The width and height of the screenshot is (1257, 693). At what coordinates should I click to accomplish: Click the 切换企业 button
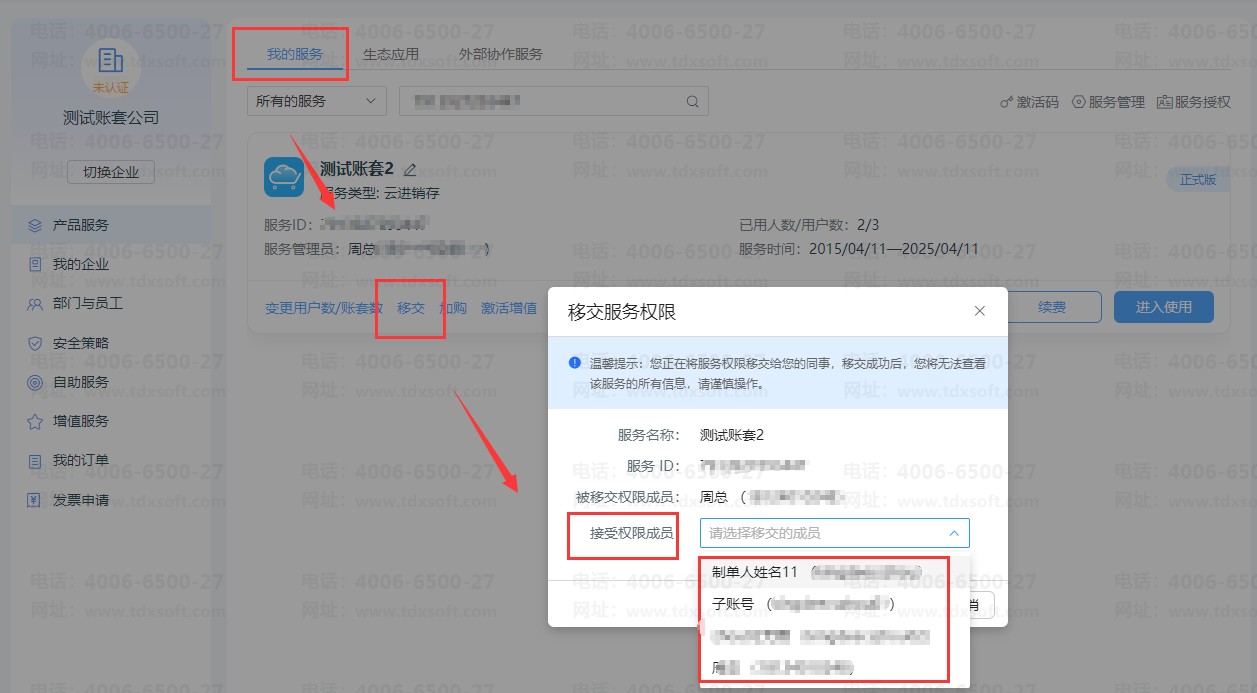pyautogui.click(x=111, y=172)
